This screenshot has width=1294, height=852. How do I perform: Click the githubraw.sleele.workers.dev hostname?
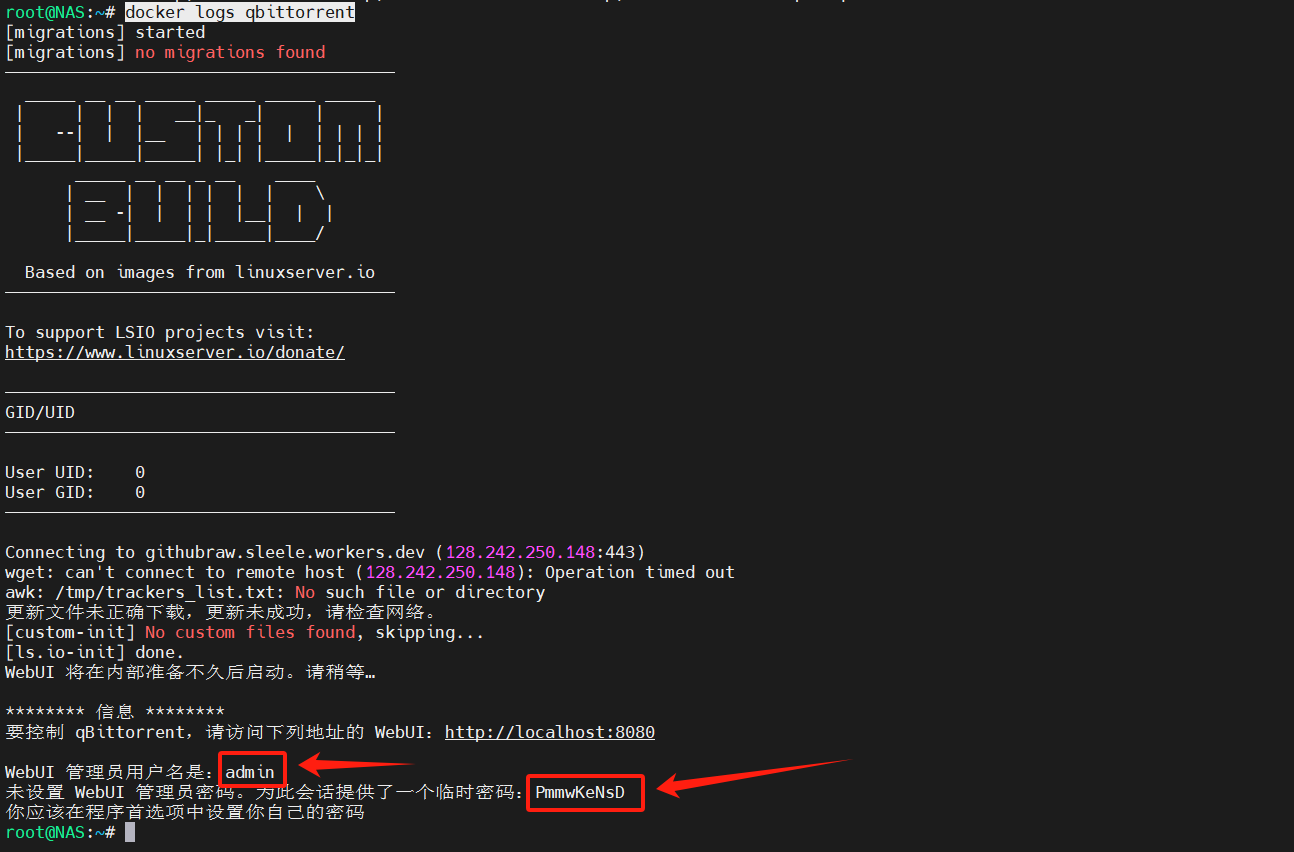tap(285, 552)
